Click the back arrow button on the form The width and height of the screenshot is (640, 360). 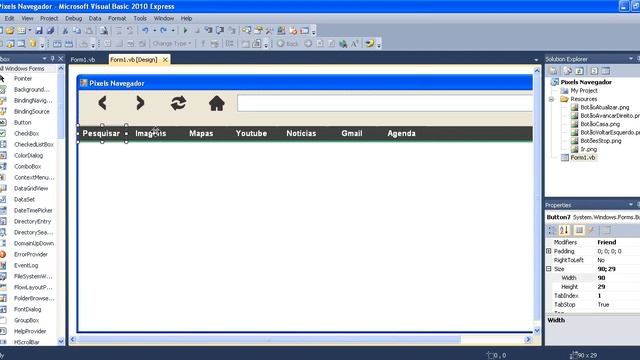point(102,103)
